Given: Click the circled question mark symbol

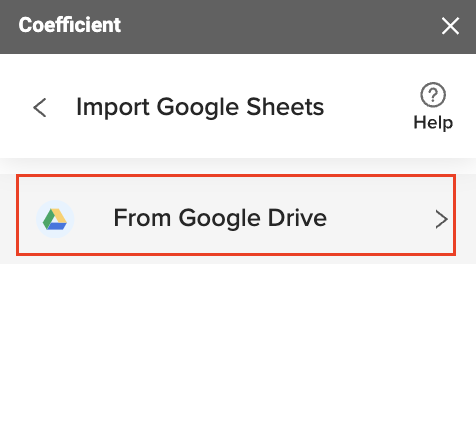Looking at the screenshot, I should point(433,95).
